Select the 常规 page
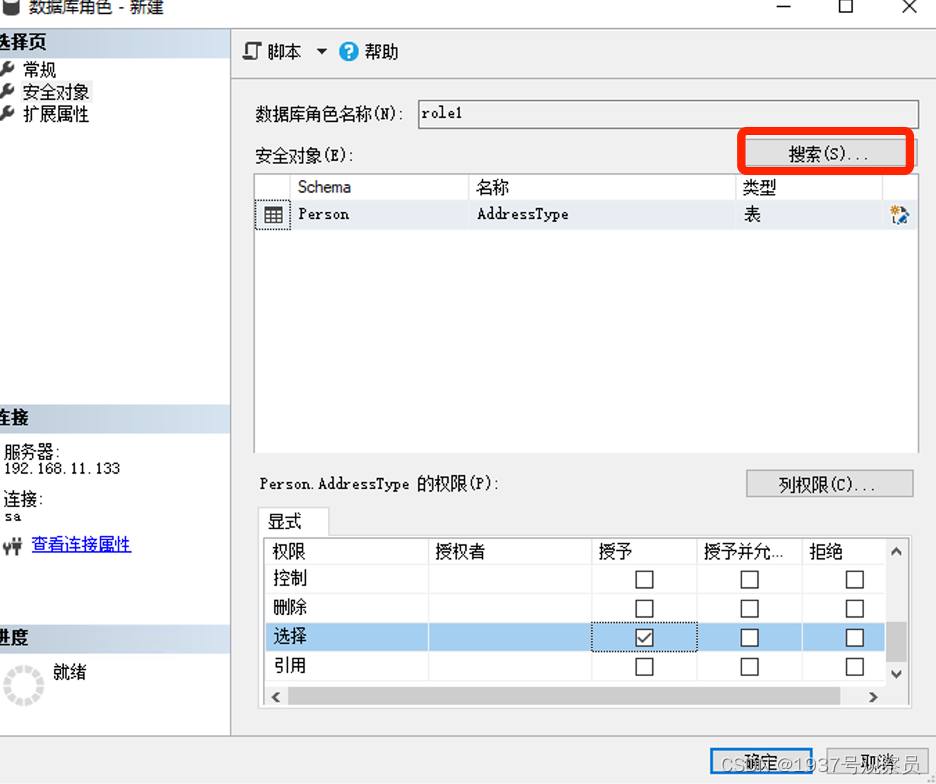 pos(39,69)
